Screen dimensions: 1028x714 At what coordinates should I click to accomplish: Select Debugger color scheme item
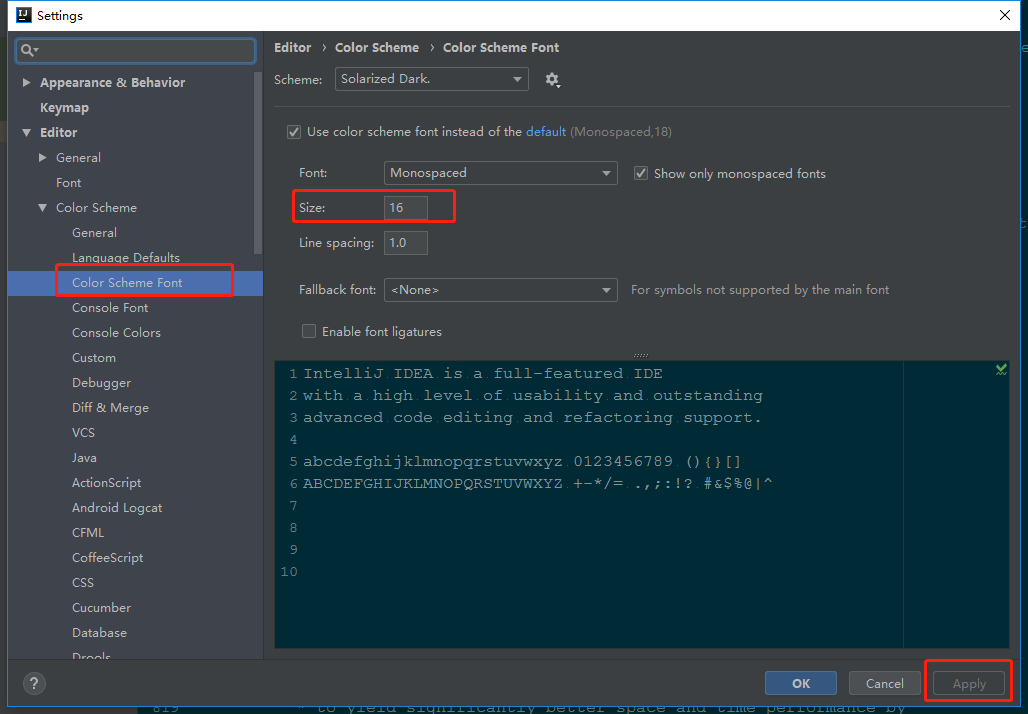102,383
